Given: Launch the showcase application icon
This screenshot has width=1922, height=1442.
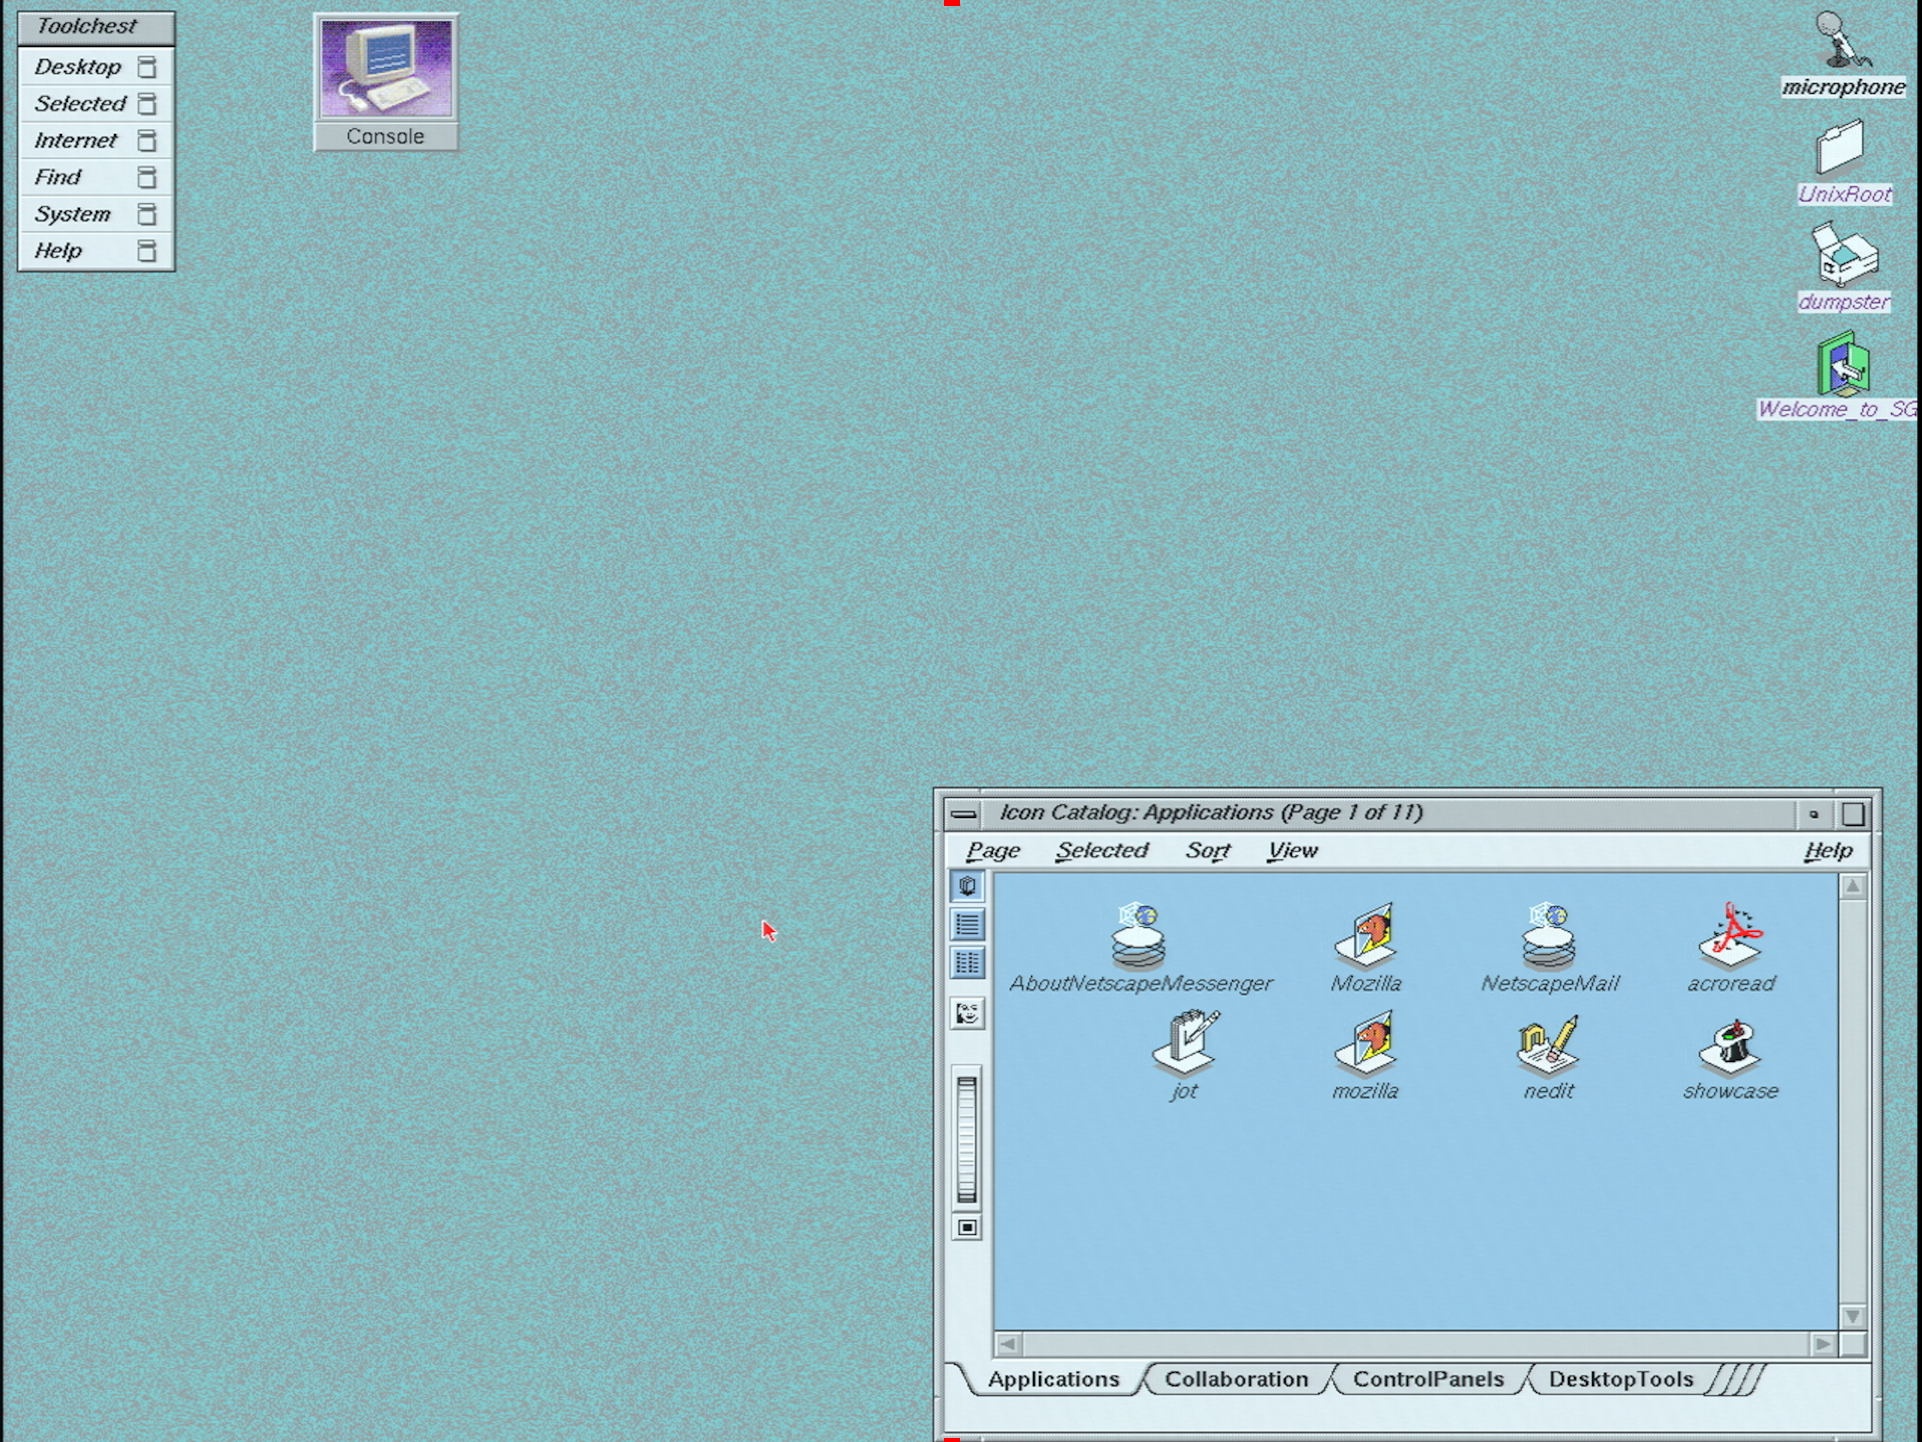Looking at the screenshot, I should tap(1729, 1048).
